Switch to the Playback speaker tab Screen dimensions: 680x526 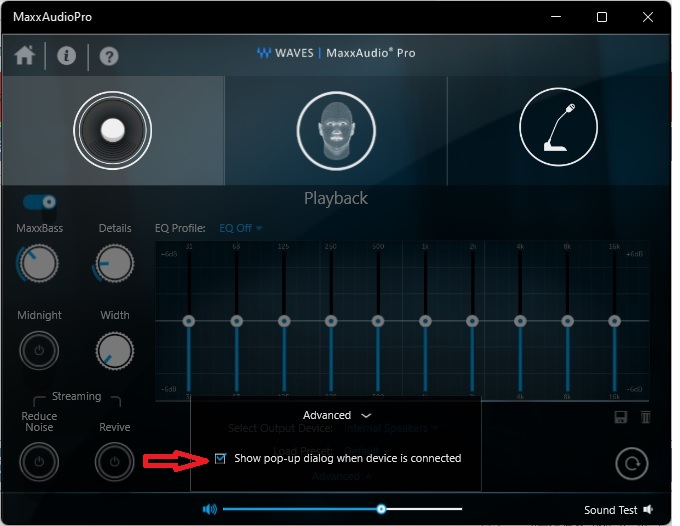pos(112,129)
